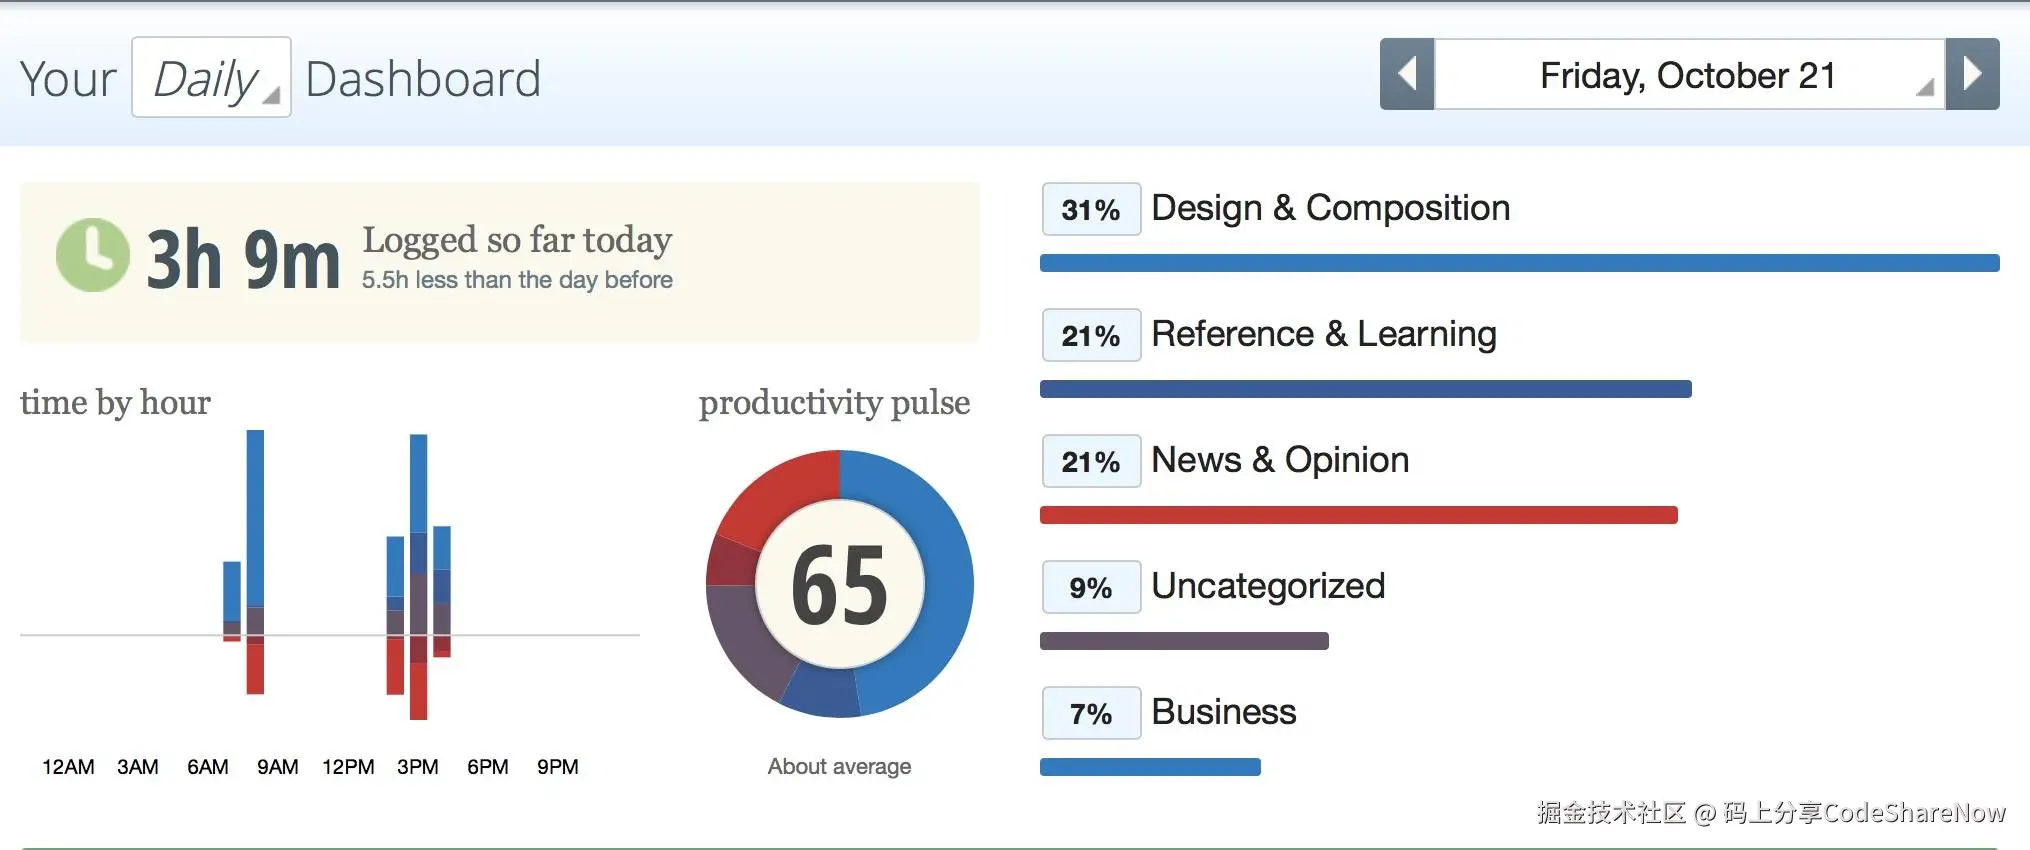Click the Uncategorized purple progress bar

[1184, 641]
